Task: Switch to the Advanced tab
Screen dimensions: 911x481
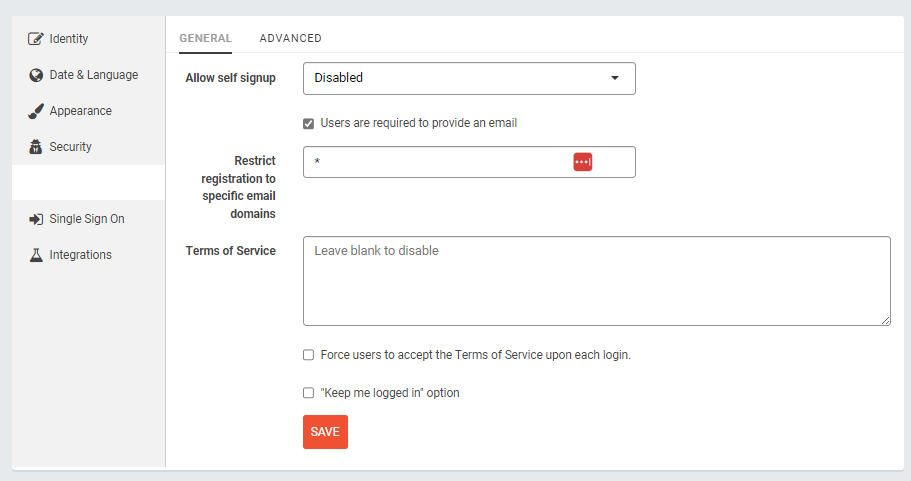Action: [x=290, y=38]
